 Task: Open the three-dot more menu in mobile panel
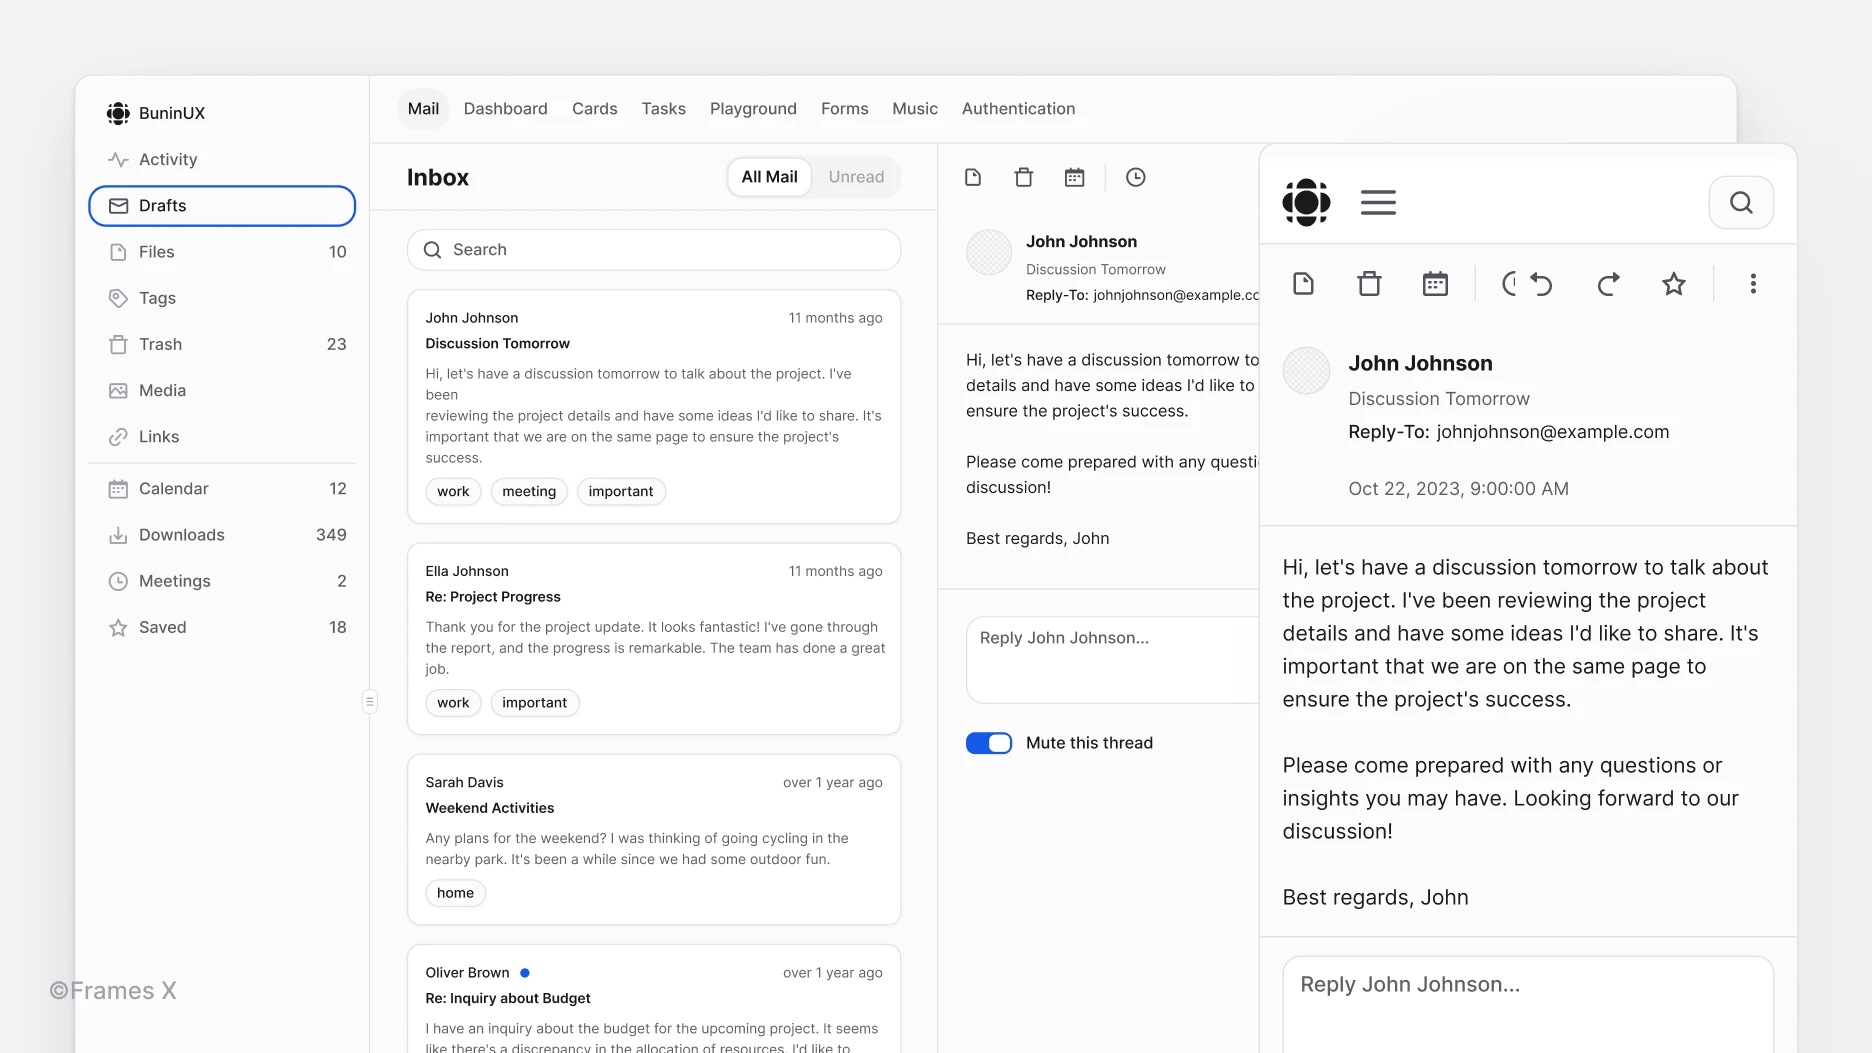[1753, 284]
